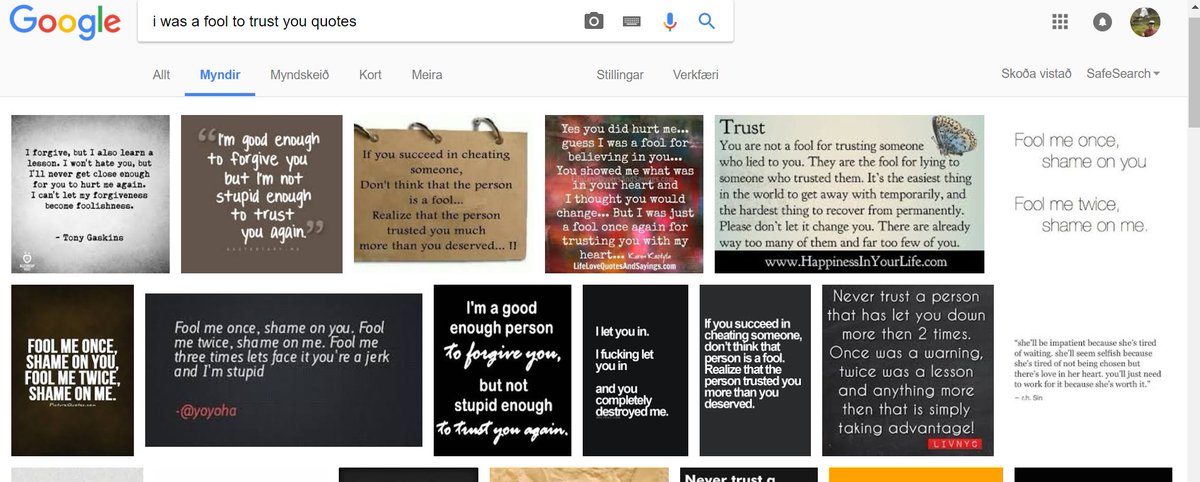Focus the search box text field
The height and width of the screenshot is (482, 1200).
[360, 21]
